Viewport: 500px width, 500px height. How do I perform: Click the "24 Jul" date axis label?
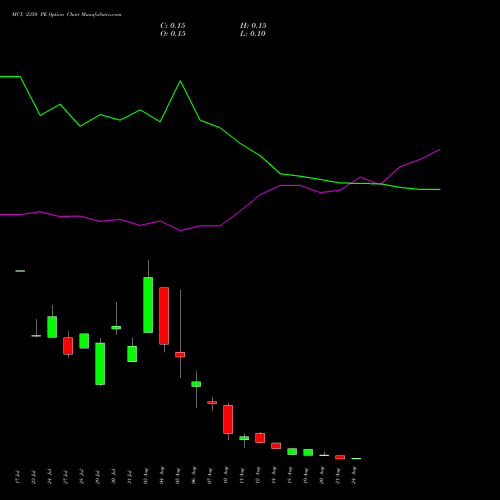click(50, 477)
